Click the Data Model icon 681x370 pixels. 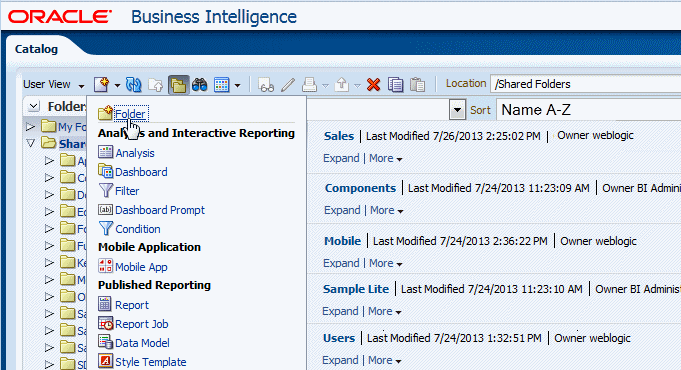[x=106, y=342]
